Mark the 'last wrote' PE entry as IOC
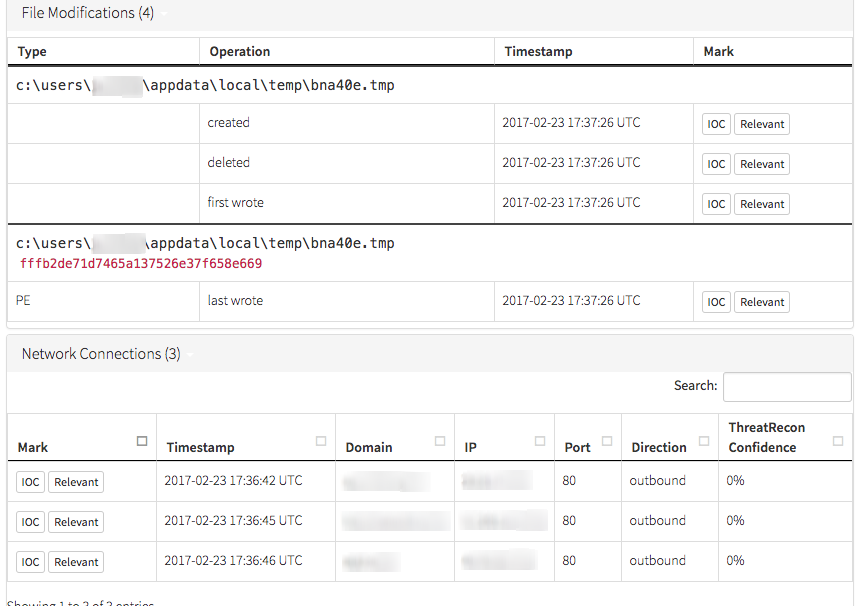 tap(716, 302)
